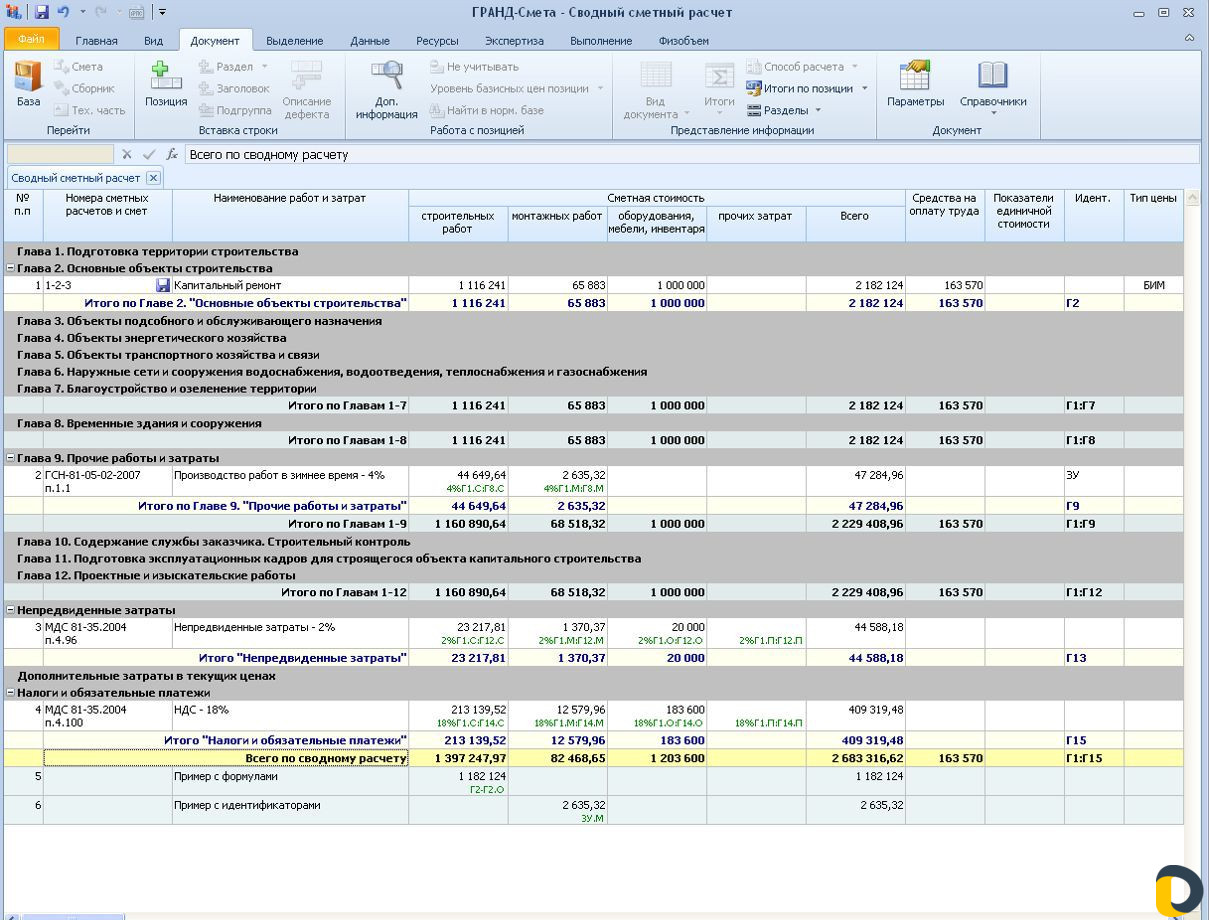Switch to the Ресурсы ribbon tab
The width and height of the screenshot is (1209, 920).
pyautogui.click(x=437, y=41)
